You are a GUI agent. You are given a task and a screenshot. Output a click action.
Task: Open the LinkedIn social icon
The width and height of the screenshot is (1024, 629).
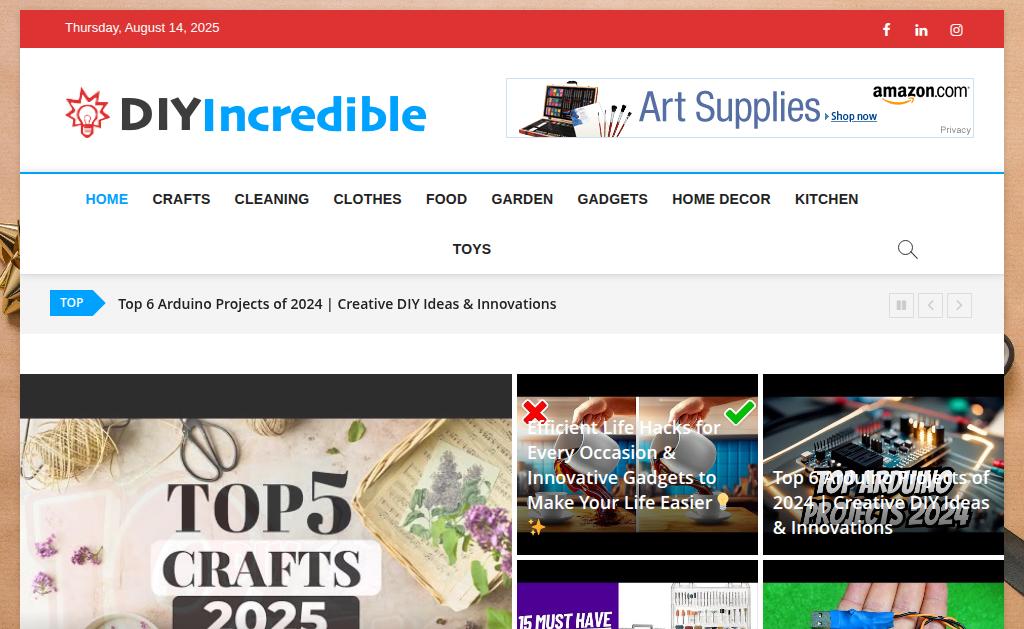[x=921, y=30]
